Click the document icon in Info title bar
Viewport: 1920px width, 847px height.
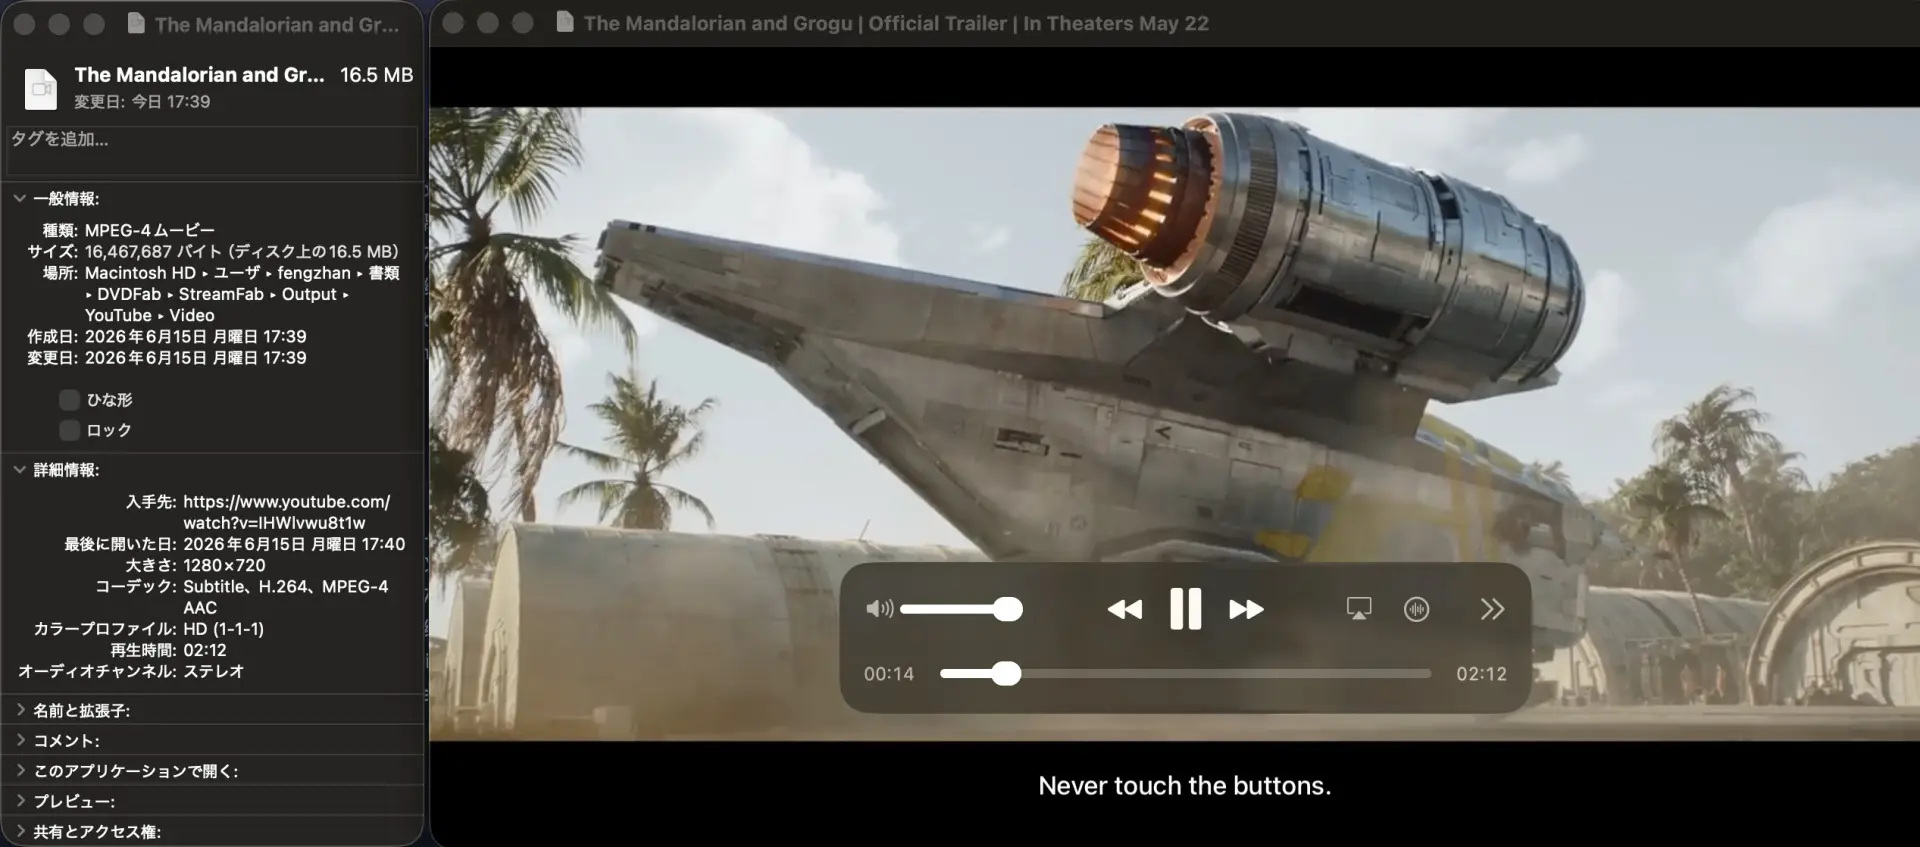click(x=136, y=24)
